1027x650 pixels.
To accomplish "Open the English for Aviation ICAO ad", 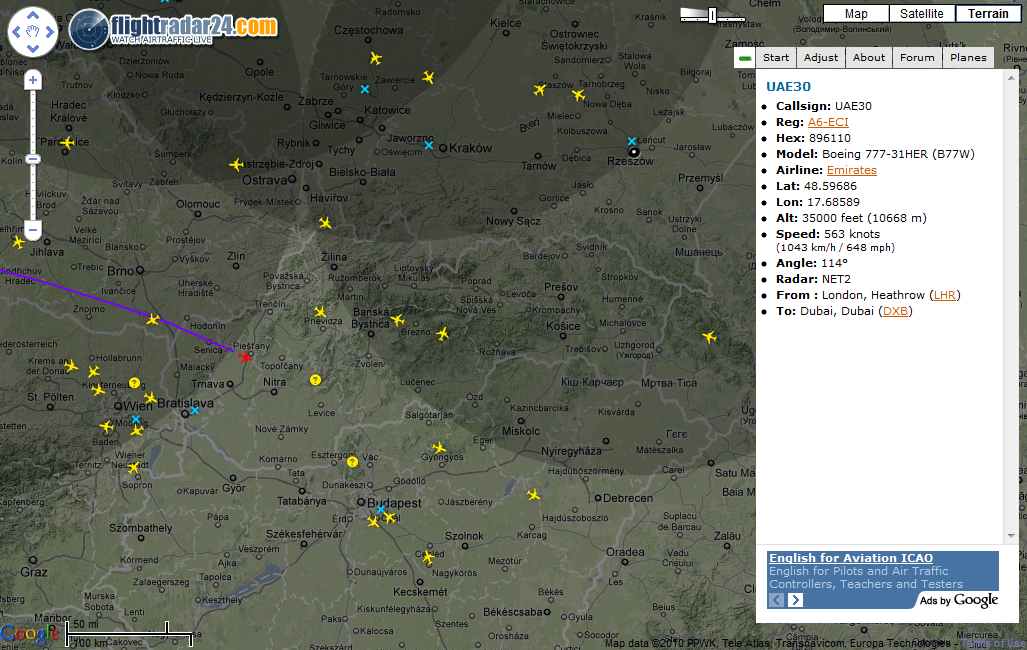I will pos(851,558).
